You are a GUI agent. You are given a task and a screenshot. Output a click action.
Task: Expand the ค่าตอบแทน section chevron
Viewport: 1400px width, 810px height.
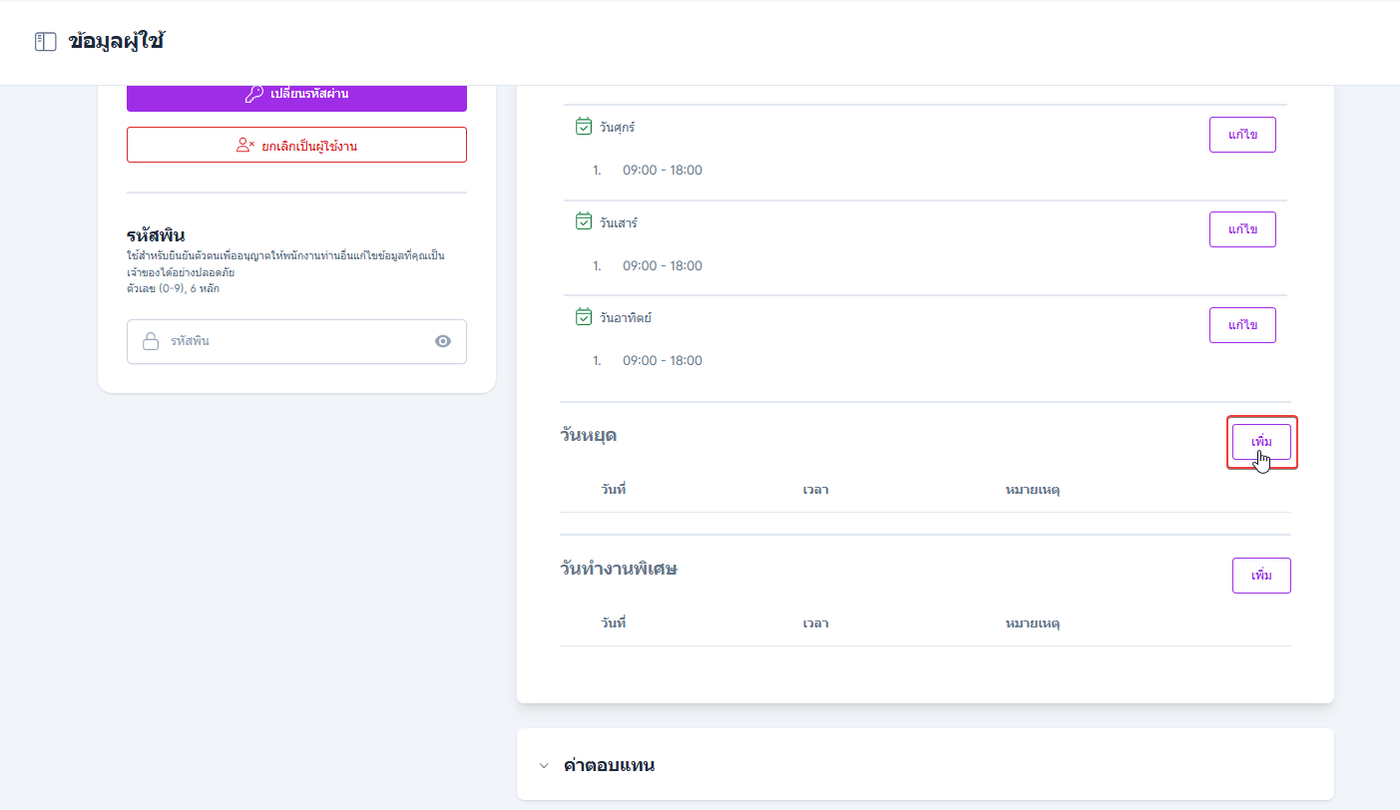pyautogui.click(x=544, y=766)
